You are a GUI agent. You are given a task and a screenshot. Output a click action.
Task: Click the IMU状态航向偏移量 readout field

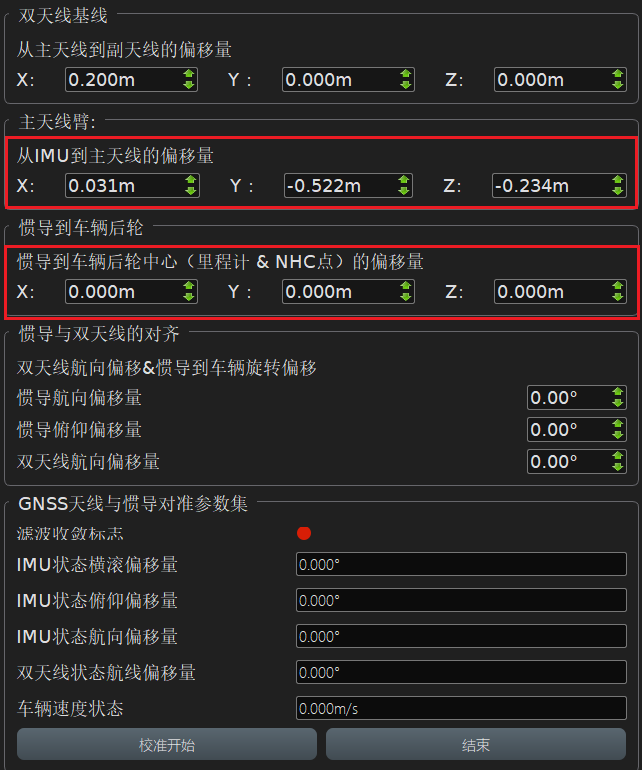point(461,636)
